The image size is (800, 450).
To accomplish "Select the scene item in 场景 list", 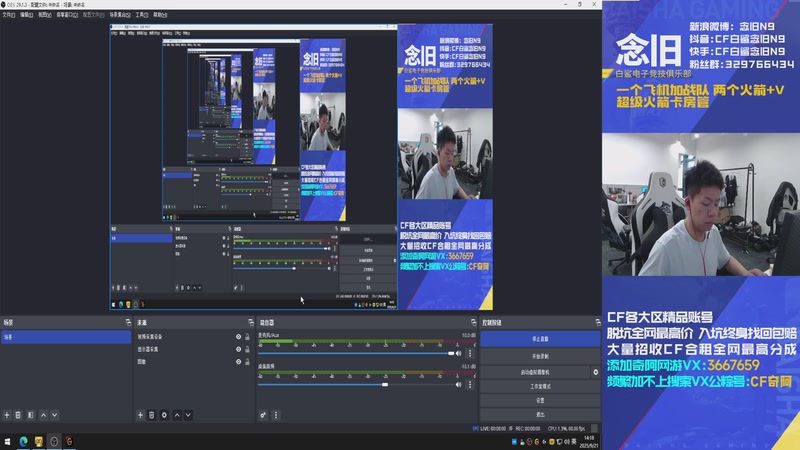I will coord(66,337).
